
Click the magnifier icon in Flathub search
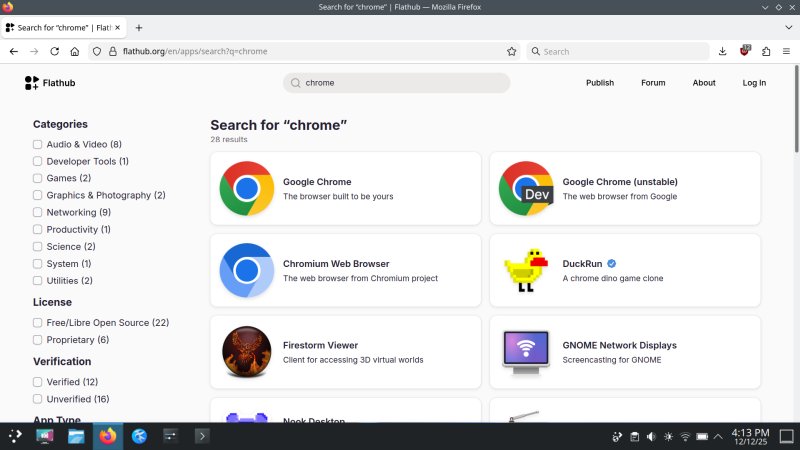pyautogui.click(x=295, y=83)
